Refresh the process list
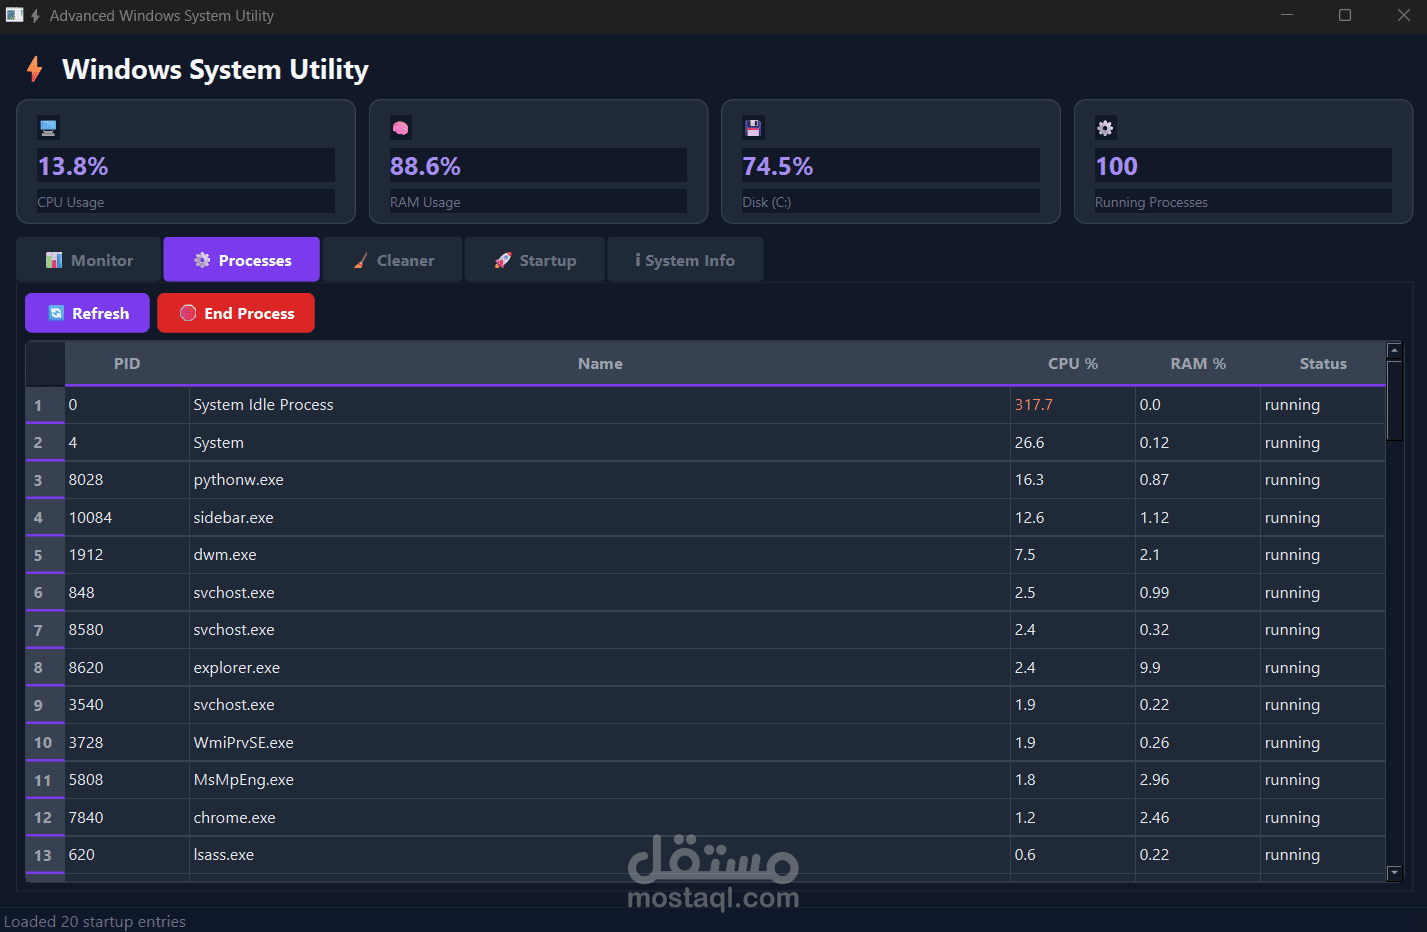Image resolution: width=1427 pixels, height=932 pixels. [87, 313]
